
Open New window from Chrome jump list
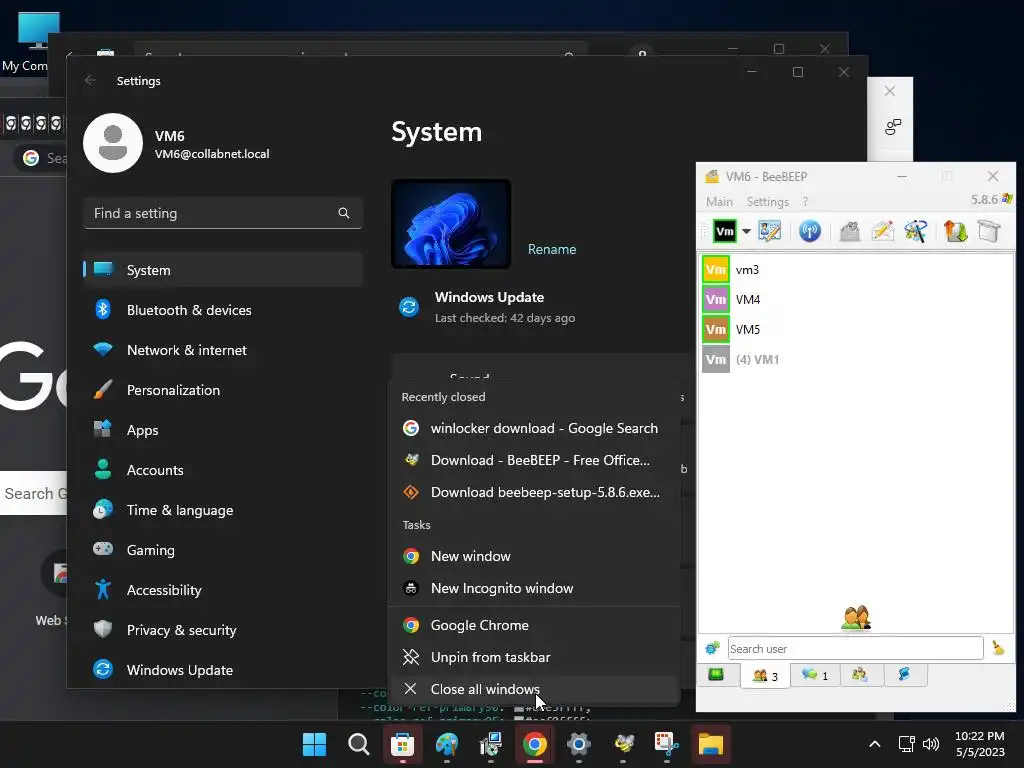click(x=534, y=556)
